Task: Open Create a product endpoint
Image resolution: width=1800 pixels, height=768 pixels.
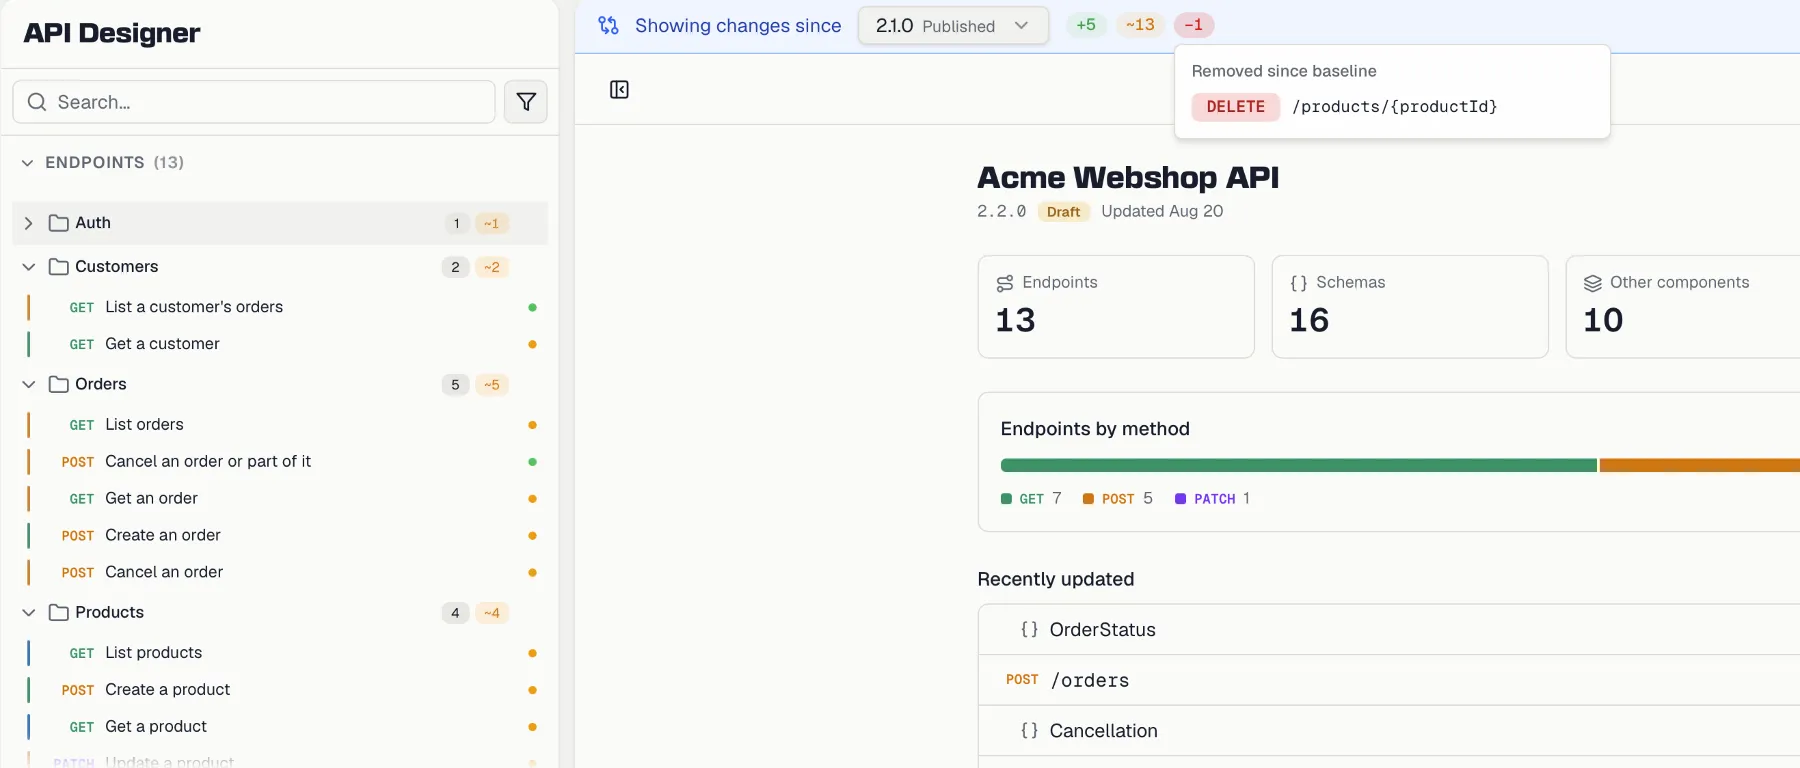Action: click(x=282, y=690)
